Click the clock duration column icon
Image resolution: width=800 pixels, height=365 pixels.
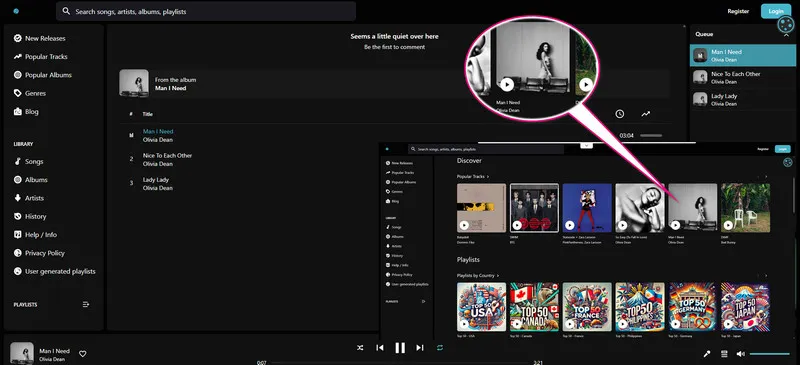tap(619, 114)
